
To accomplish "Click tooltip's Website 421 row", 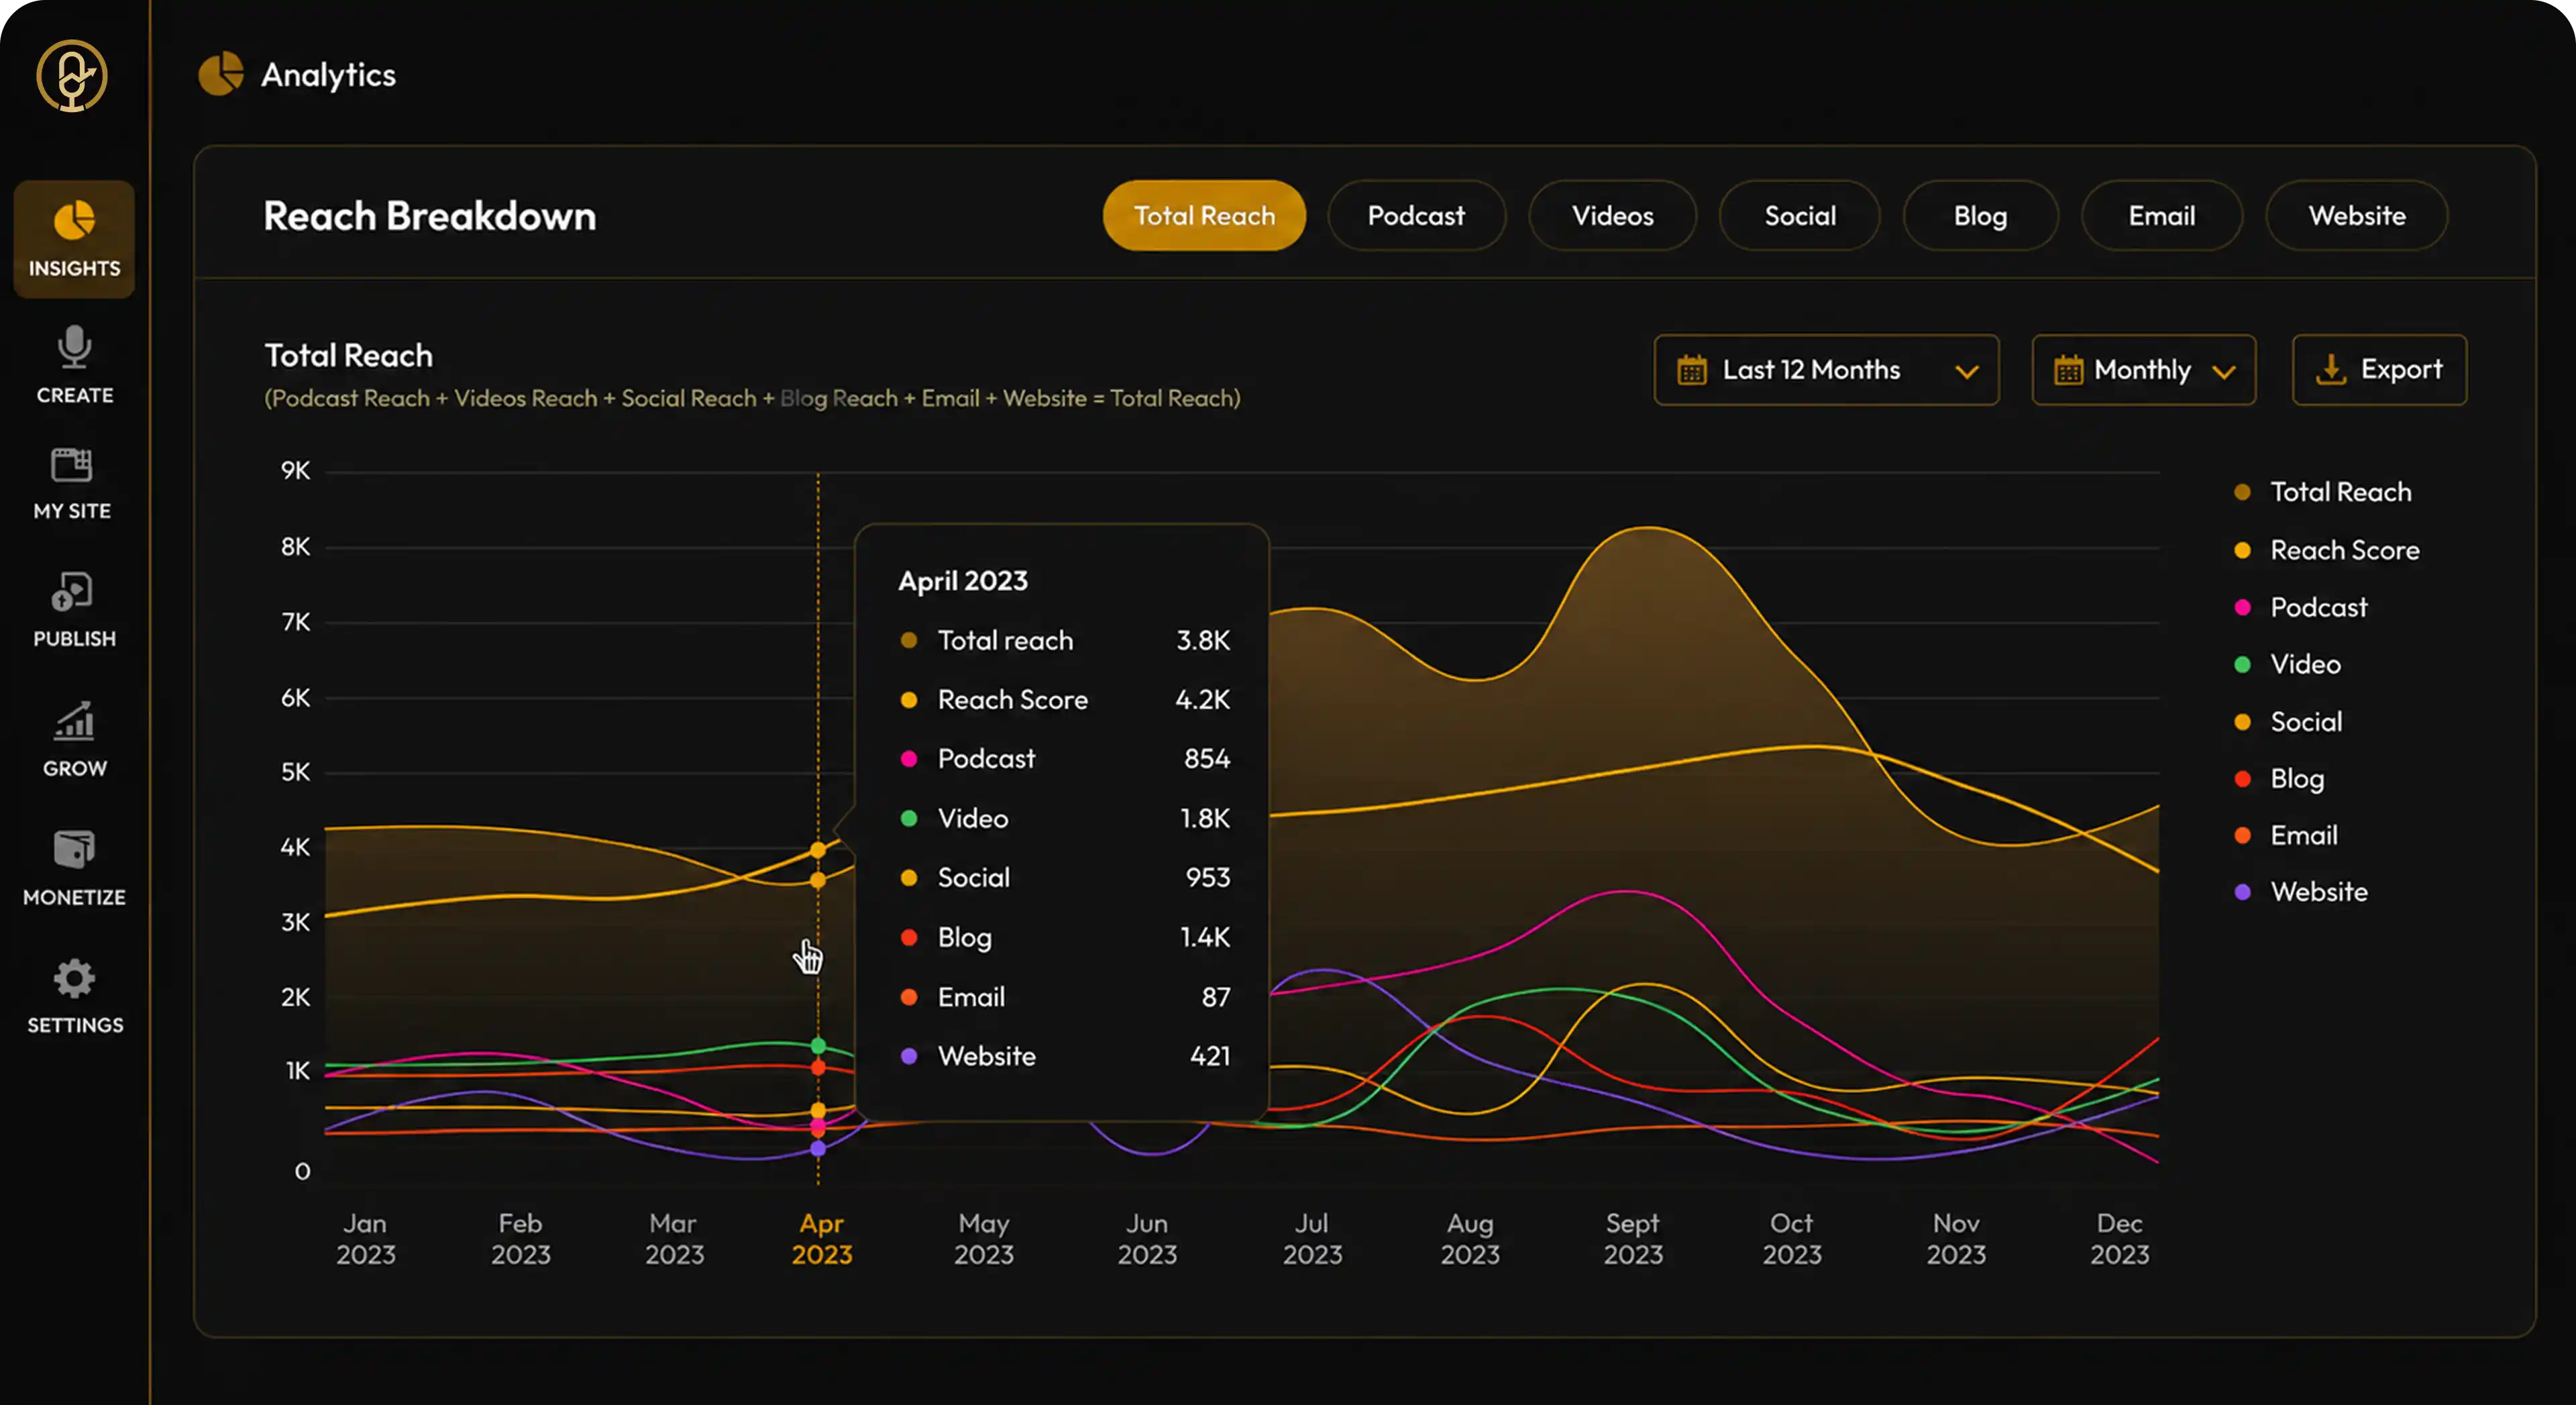I will [1064, 1056].
